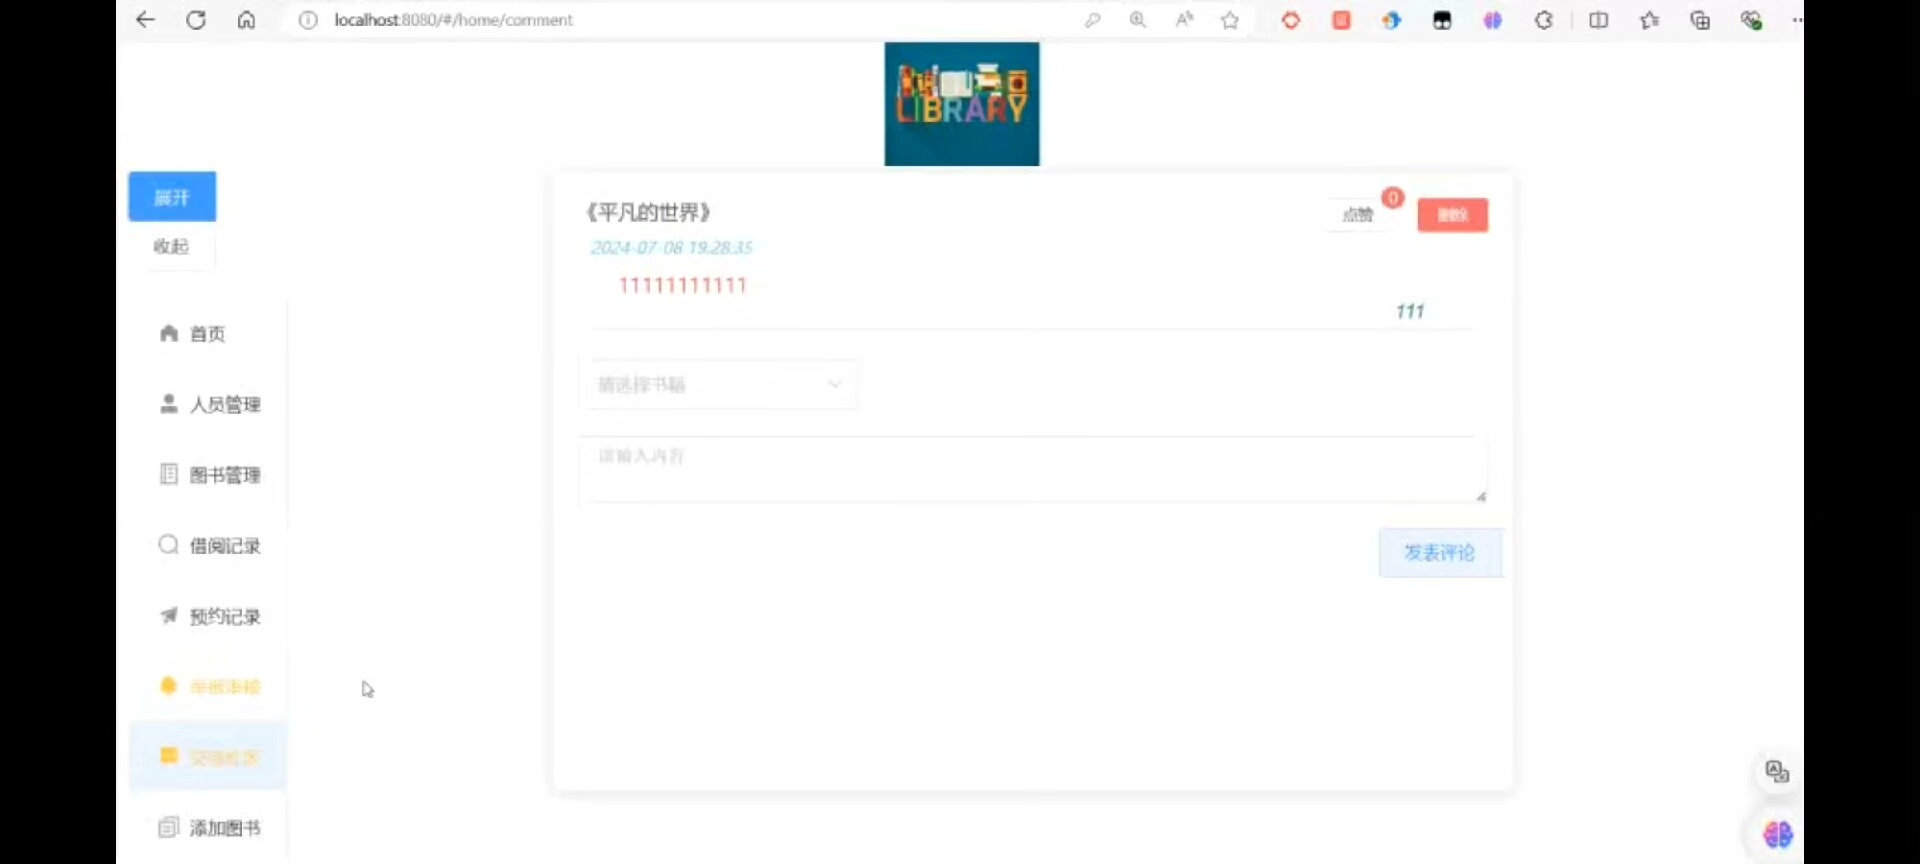The height and width of the screenshot is (864, 1920).
Task: Refresh the browser page
Action: 196,20
